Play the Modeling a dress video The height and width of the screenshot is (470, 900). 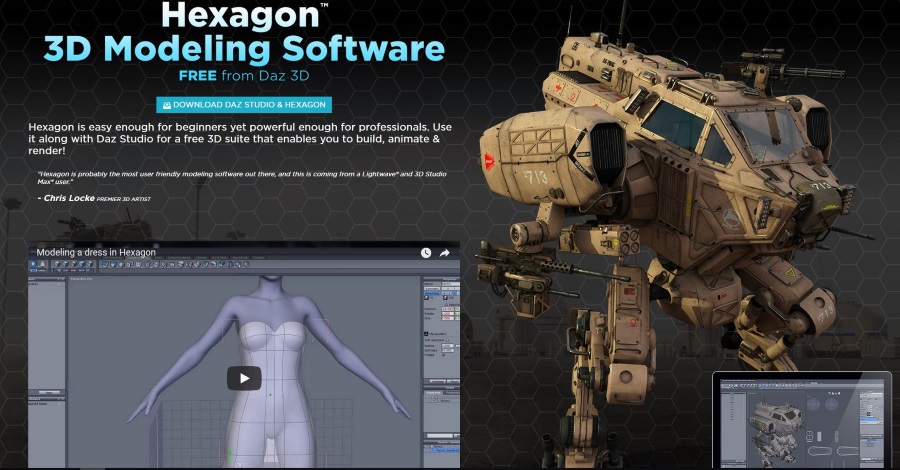coord(244,378)
